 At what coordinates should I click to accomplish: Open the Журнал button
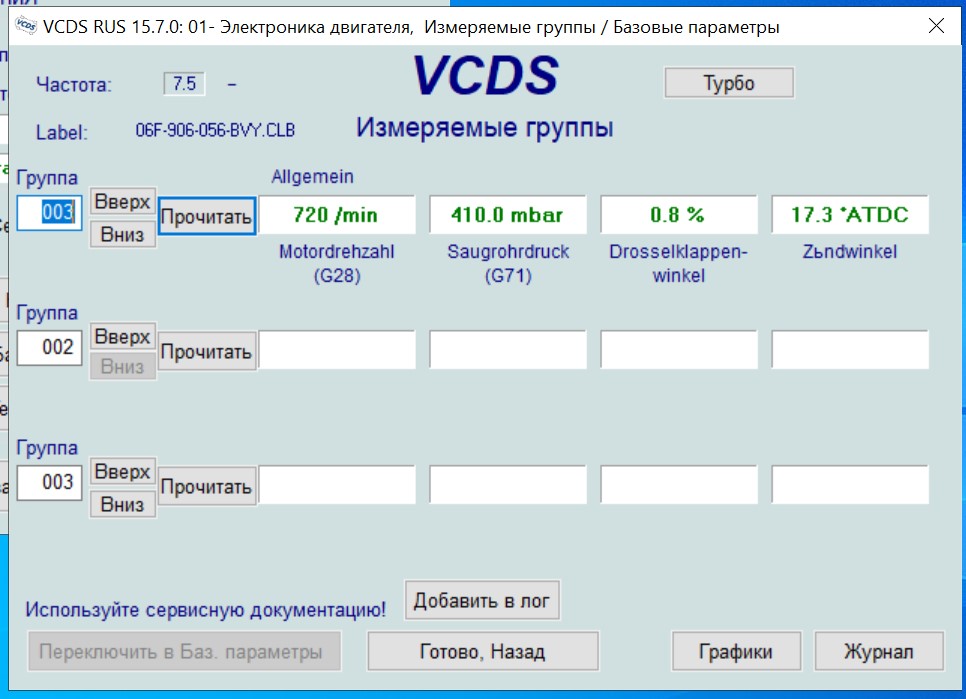click(x=879, y=652)
